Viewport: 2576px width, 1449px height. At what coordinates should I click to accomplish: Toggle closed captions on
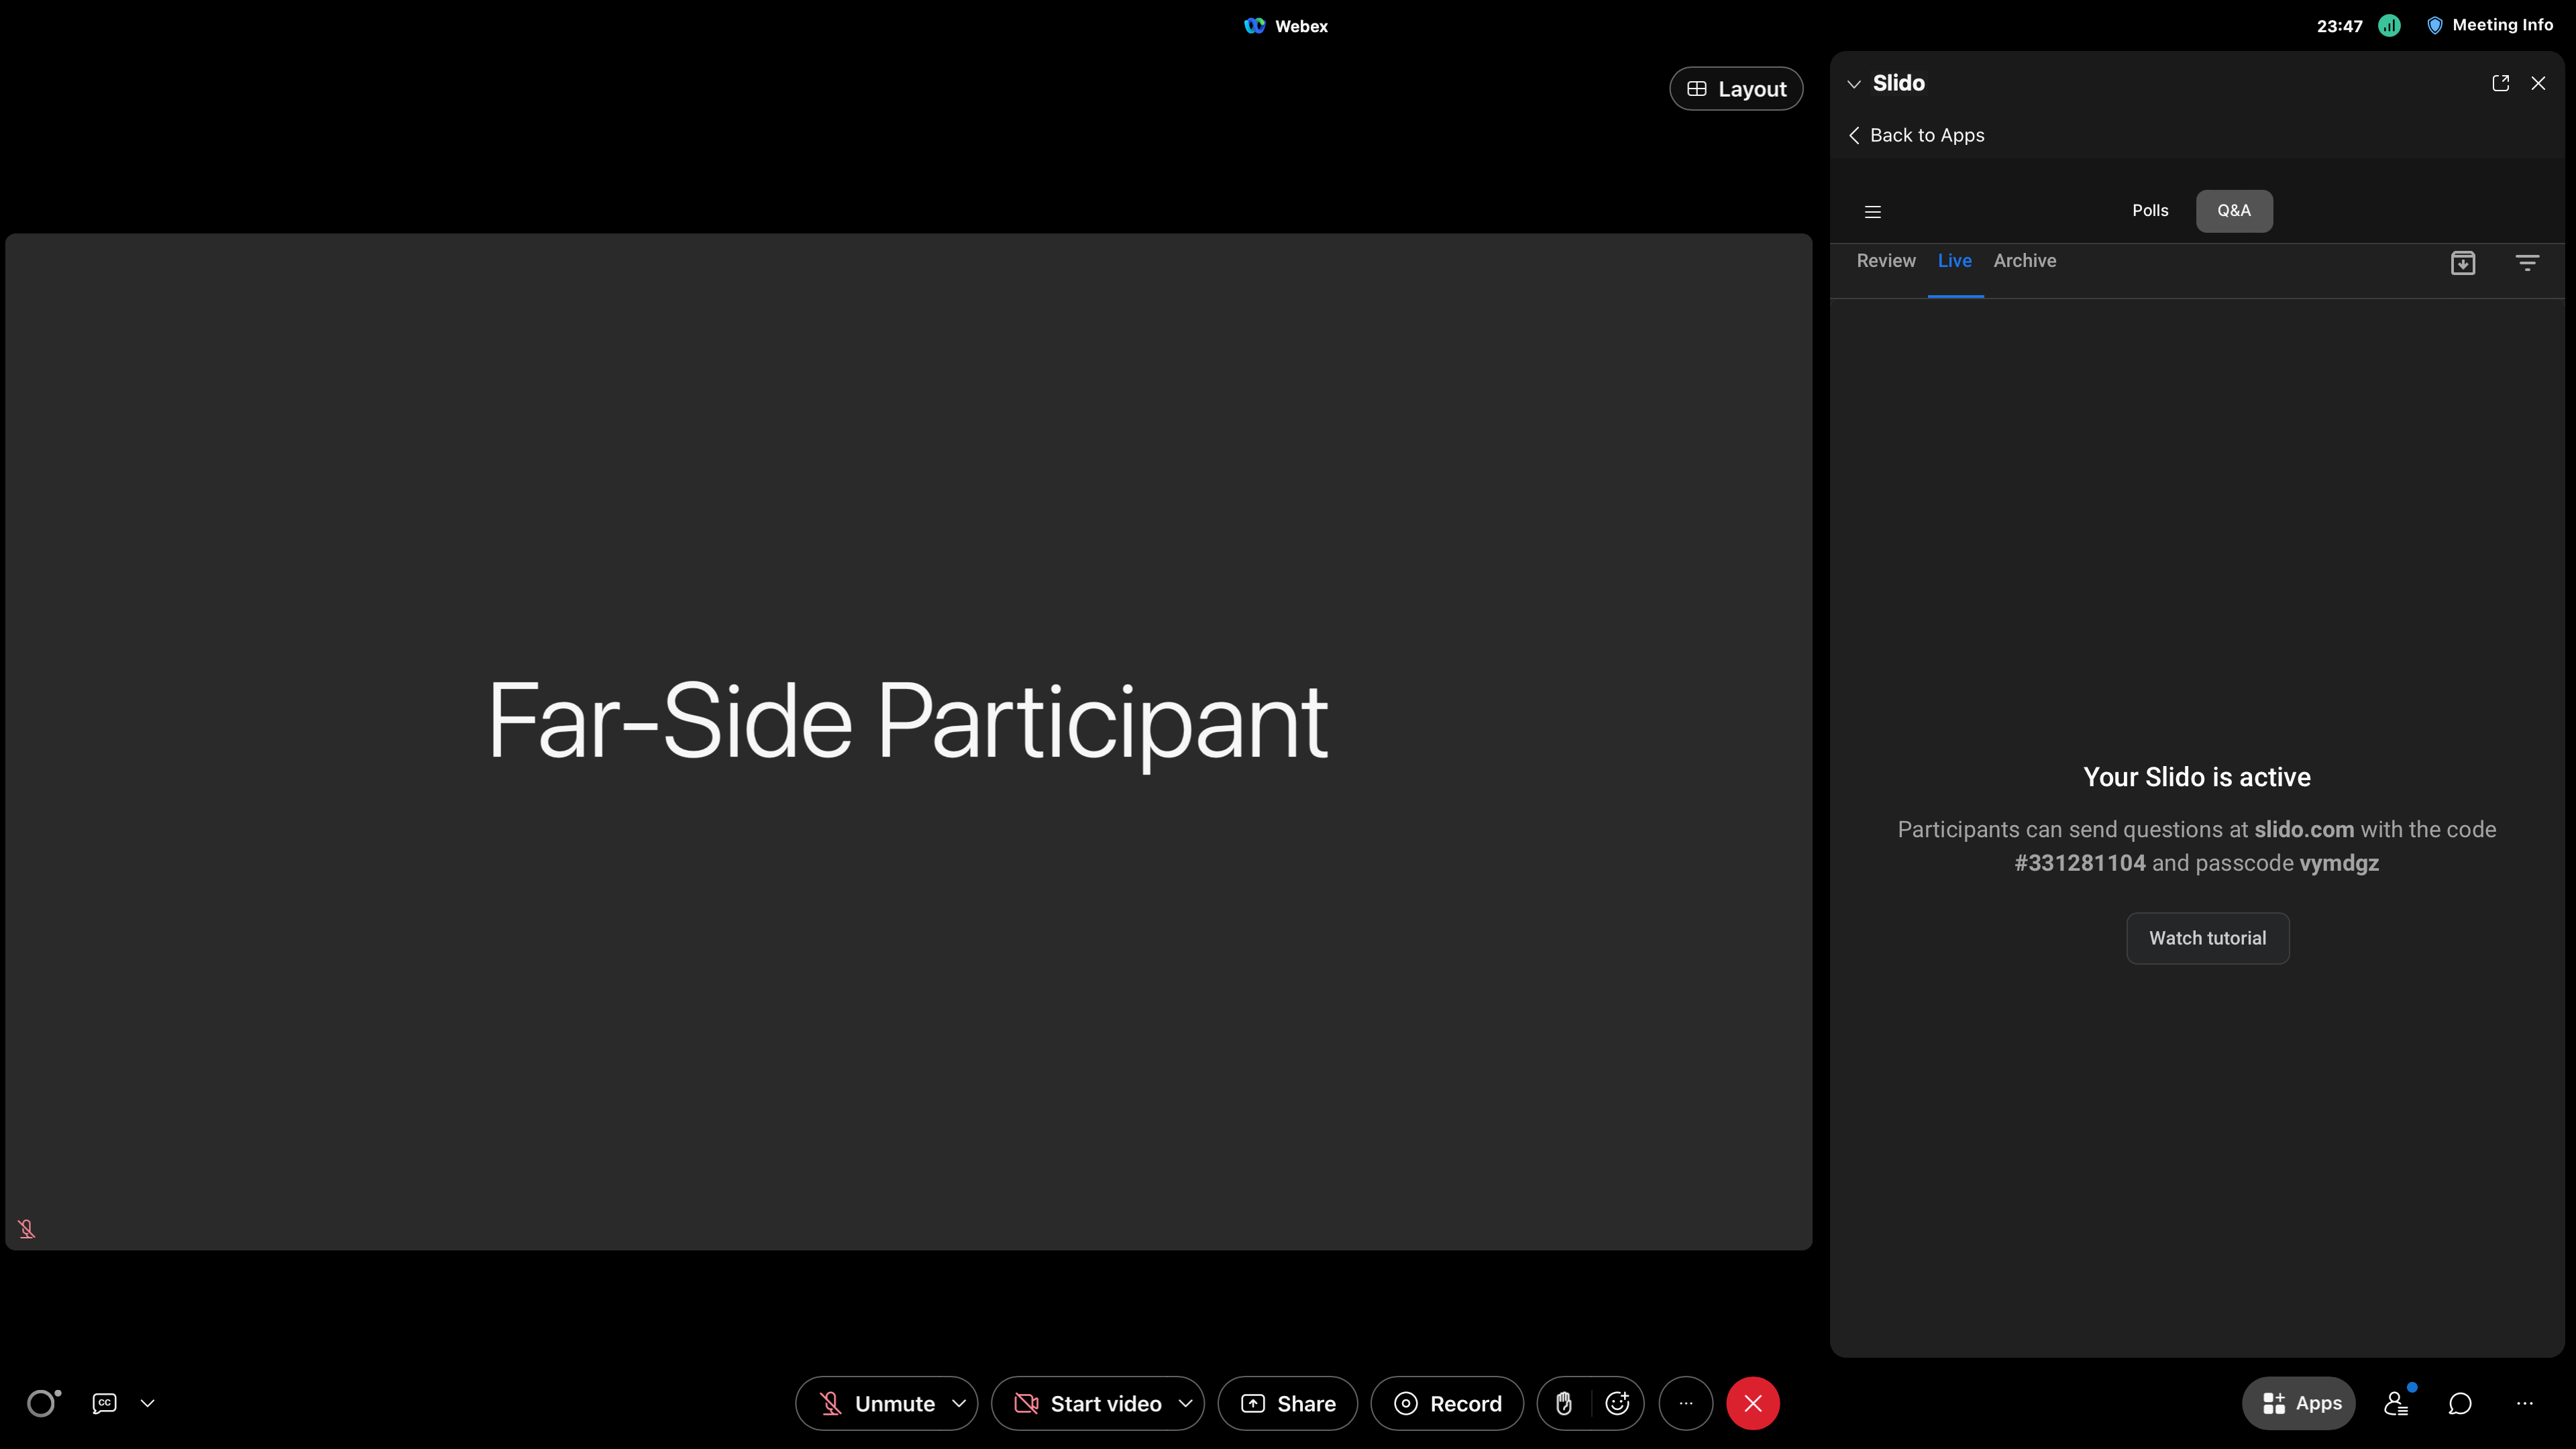(x=103, y=1403)
